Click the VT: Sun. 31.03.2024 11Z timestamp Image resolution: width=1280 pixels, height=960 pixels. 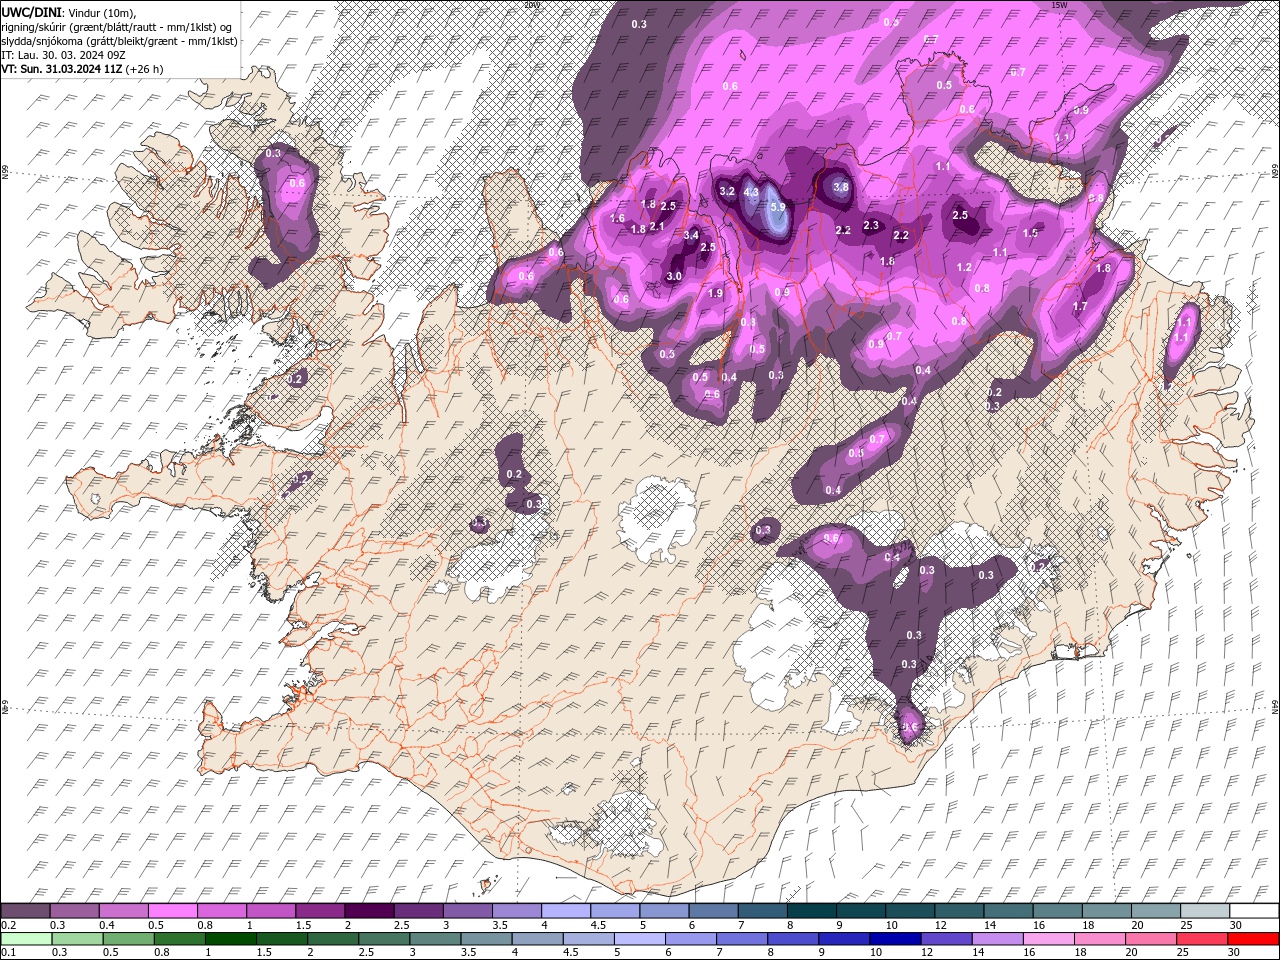click(x=62, y=69)
